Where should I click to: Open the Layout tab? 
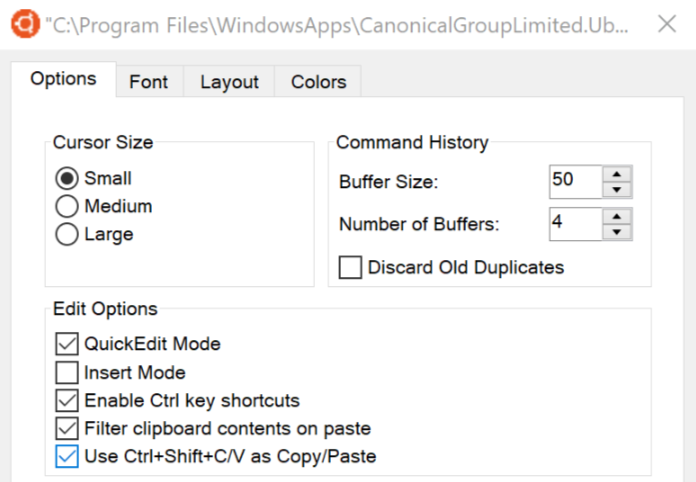[x=229, y=82]
